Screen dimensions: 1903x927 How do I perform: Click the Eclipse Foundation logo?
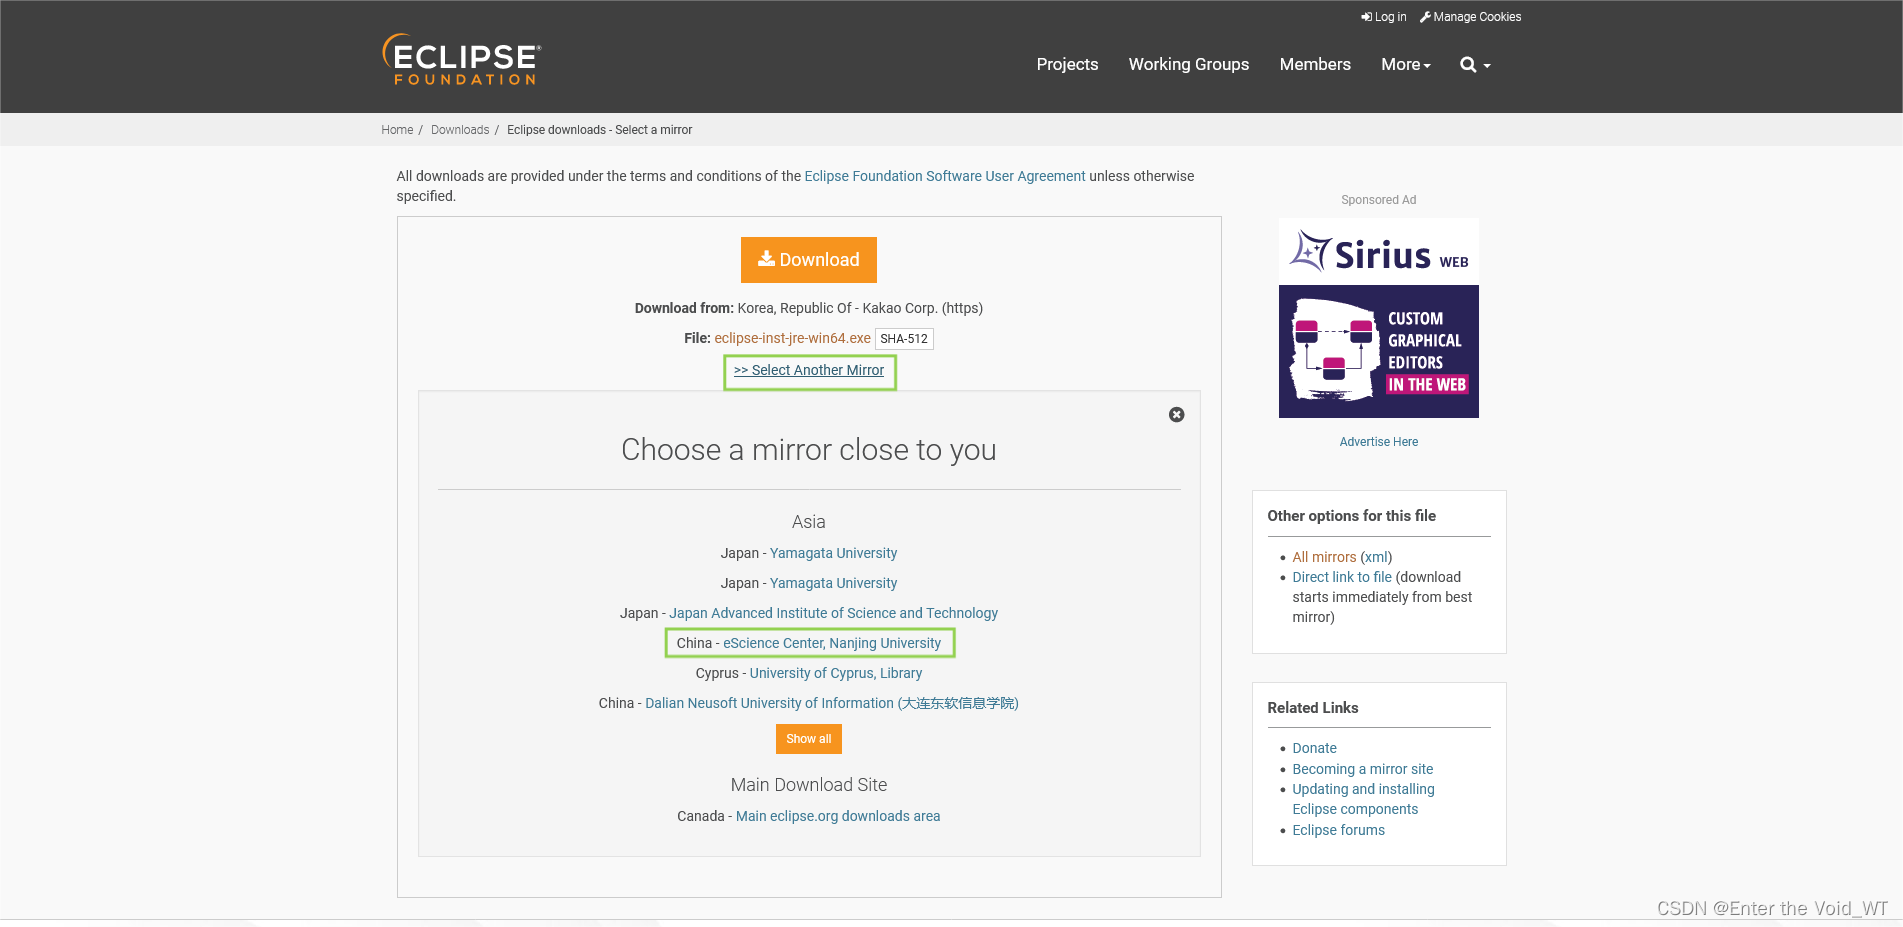click(x=462, y=60)
